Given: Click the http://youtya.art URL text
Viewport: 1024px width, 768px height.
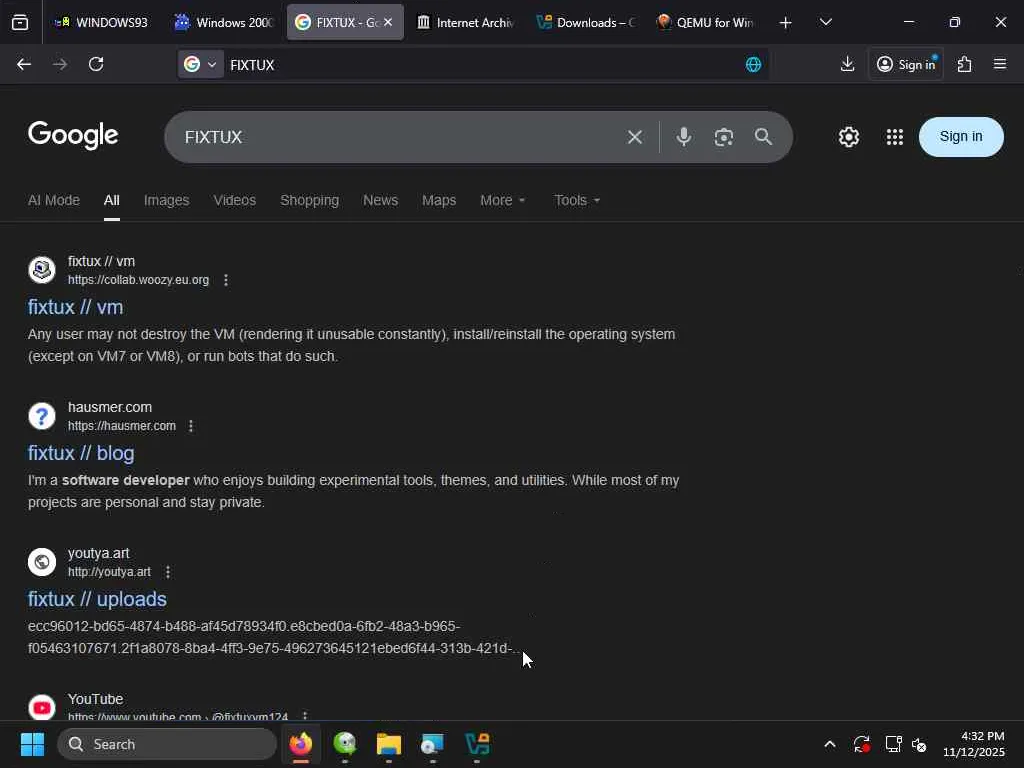Looking at the screenshot, I should (x=109, y=572).
